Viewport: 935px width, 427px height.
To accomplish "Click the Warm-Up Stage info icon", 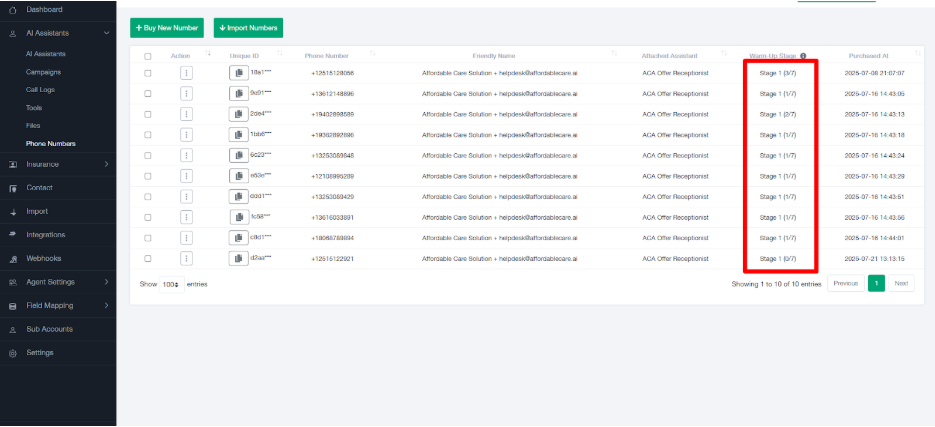I will click(x=803, y=56).
